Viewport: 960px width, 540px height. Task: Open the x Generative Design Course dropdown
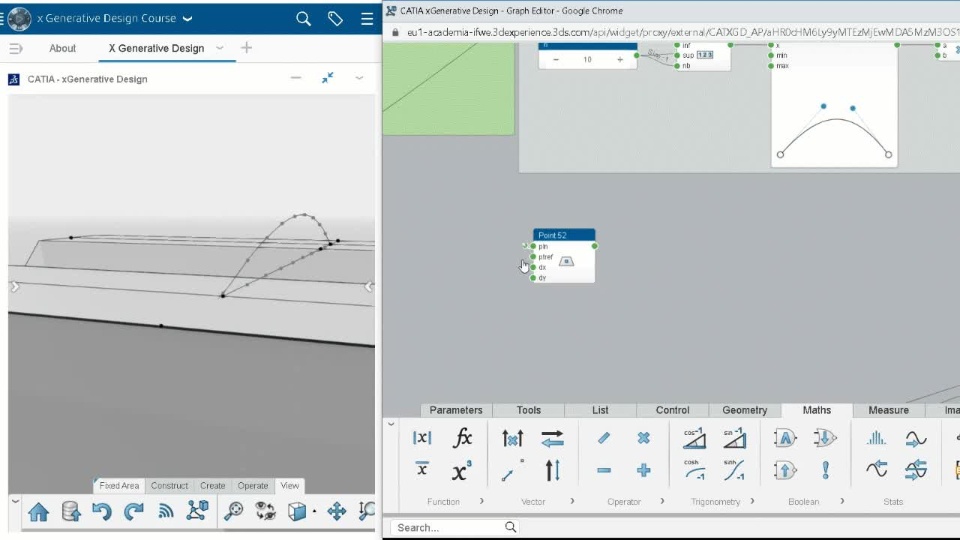pos(187,18)
